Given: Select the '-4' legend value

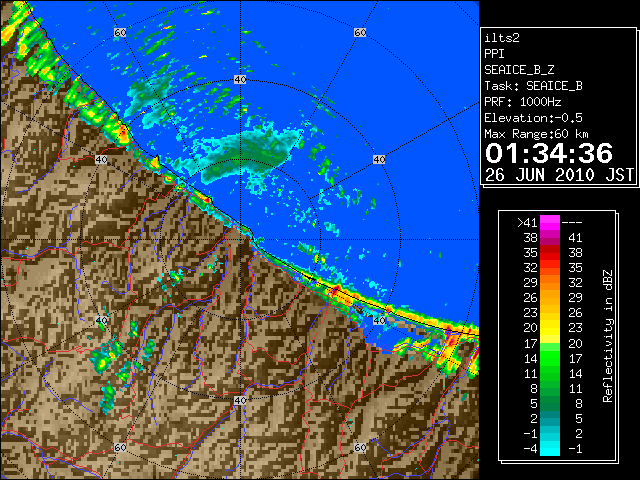Looking at the screenshot, I should [530, 448].
